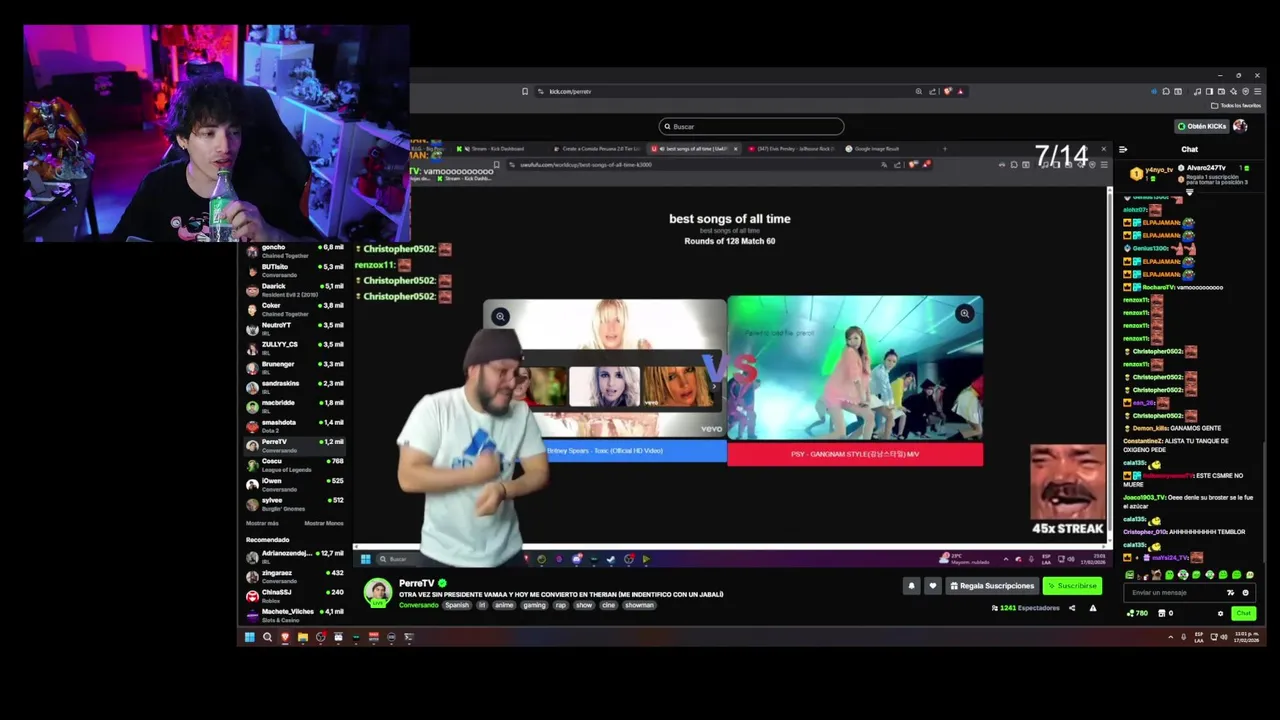Click the channel points 780 icon
Image resolution: width=1280 pixels, height=720 pixels.
pos(1131,613)
